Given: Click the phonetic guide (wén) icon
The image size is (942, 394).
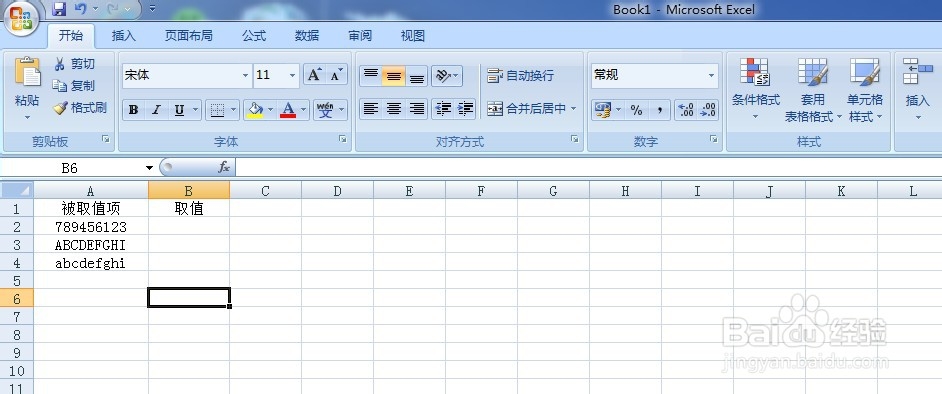Looking at the screenshot, I should (x=326, y=110).
